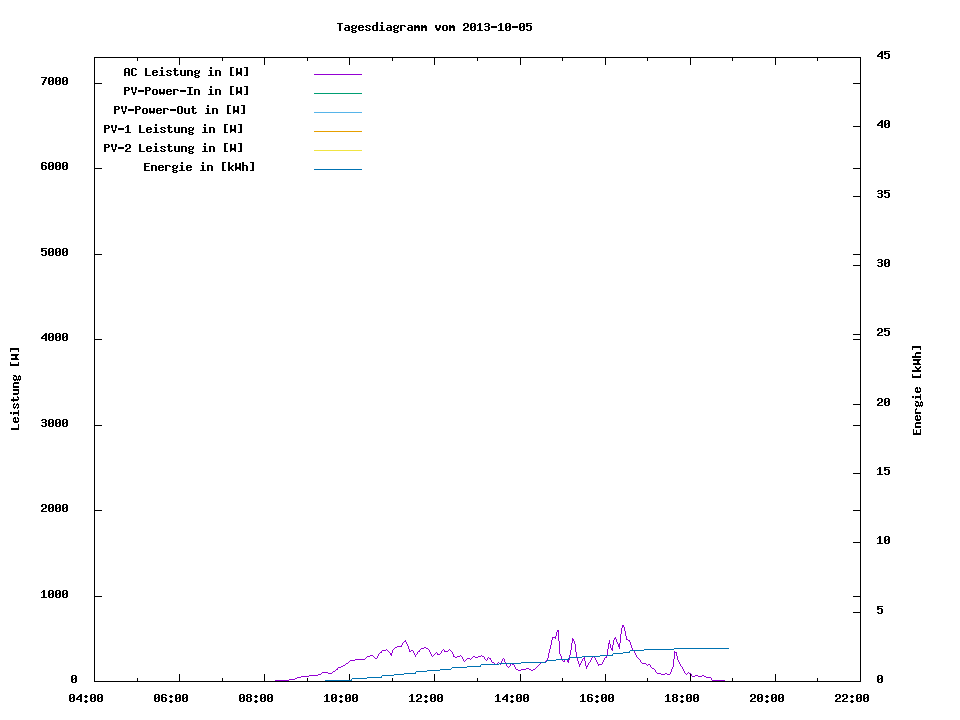Click the chart title Tagesdiagramm vom 2013-10-05

pos(434,27)
